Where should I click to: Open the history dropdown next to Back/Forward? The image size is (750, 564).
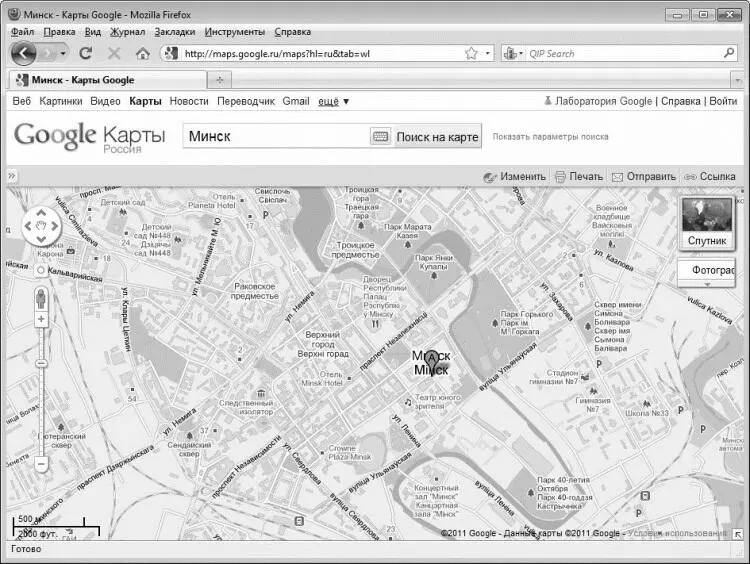coord(63,53)
